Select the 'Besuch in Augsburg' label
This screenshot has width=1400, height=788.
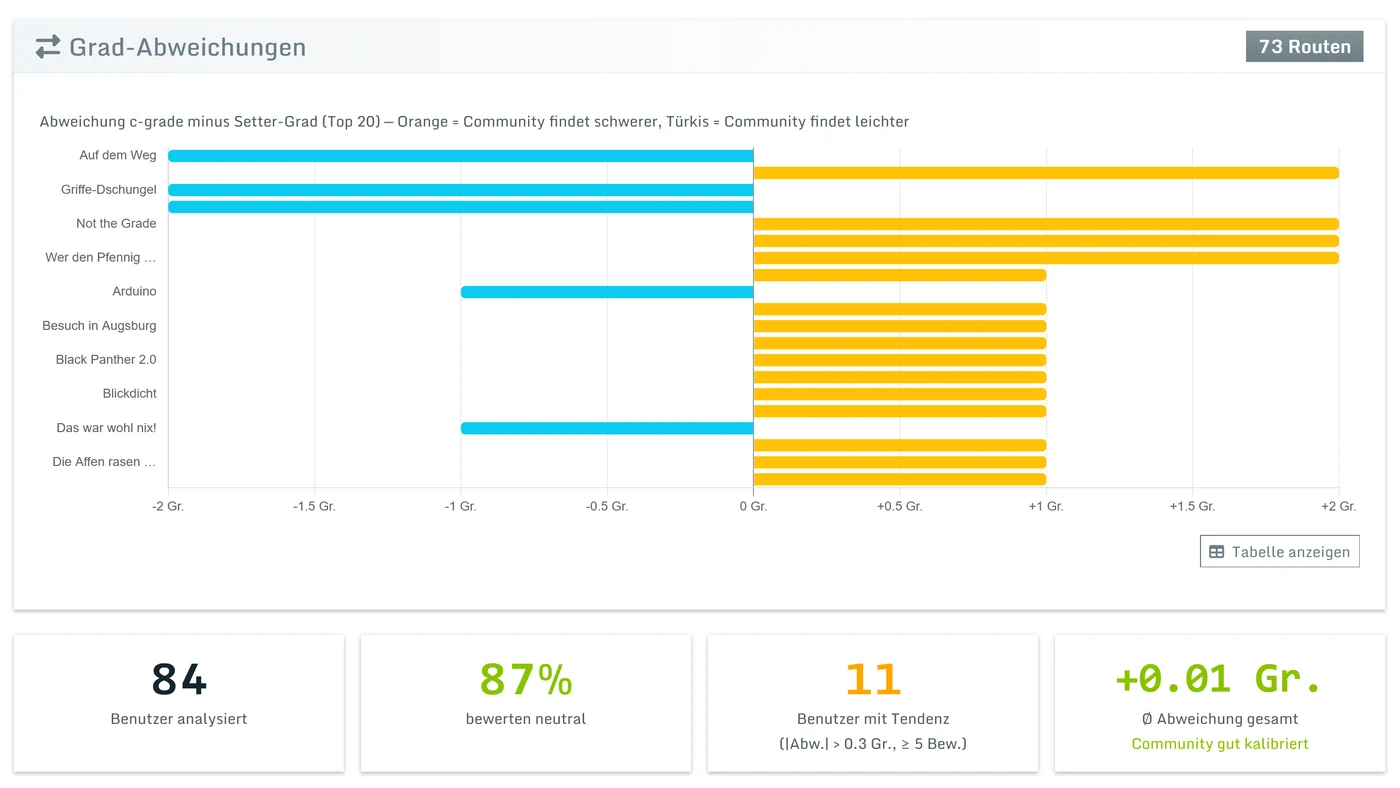point(99,326)
